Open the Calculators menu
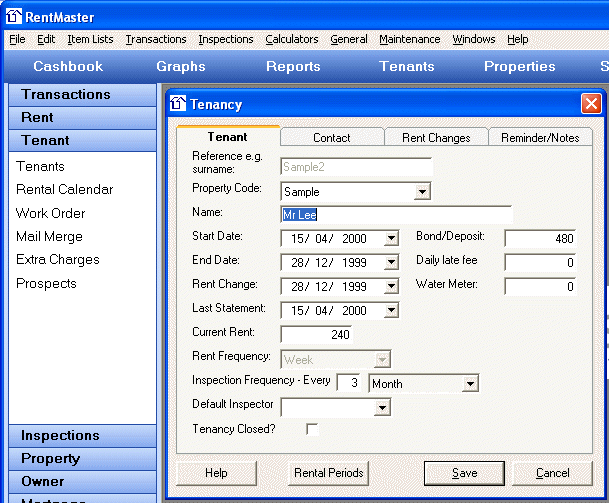Screen dimensions: 609x503 291,39
